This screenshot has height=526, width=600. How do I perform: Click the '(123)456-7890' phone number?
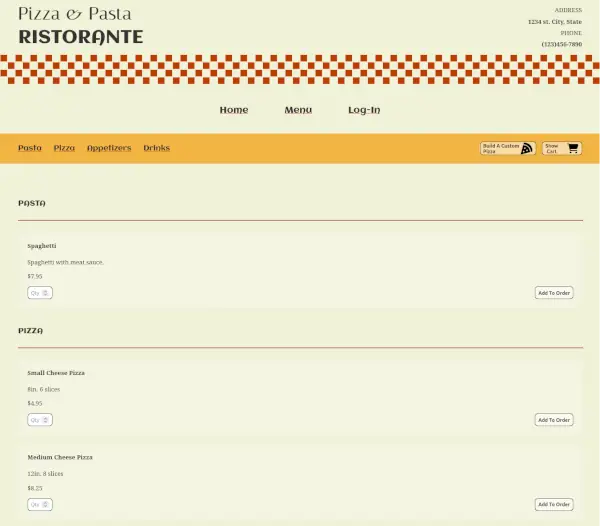tap(562, 44)
